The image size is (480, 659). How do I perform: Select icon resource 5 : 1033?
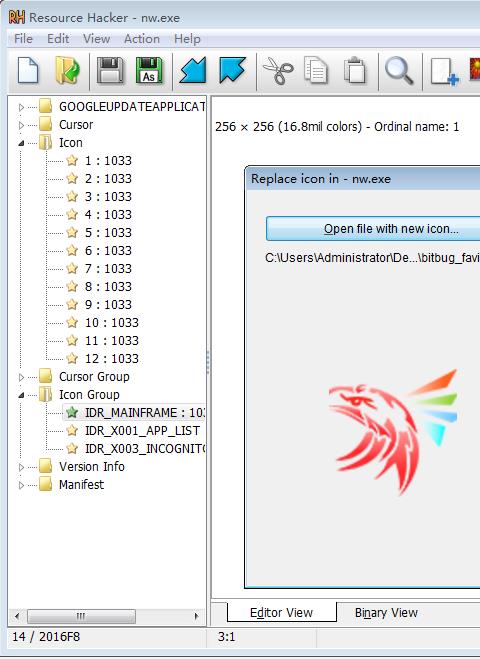pos(108,233)
